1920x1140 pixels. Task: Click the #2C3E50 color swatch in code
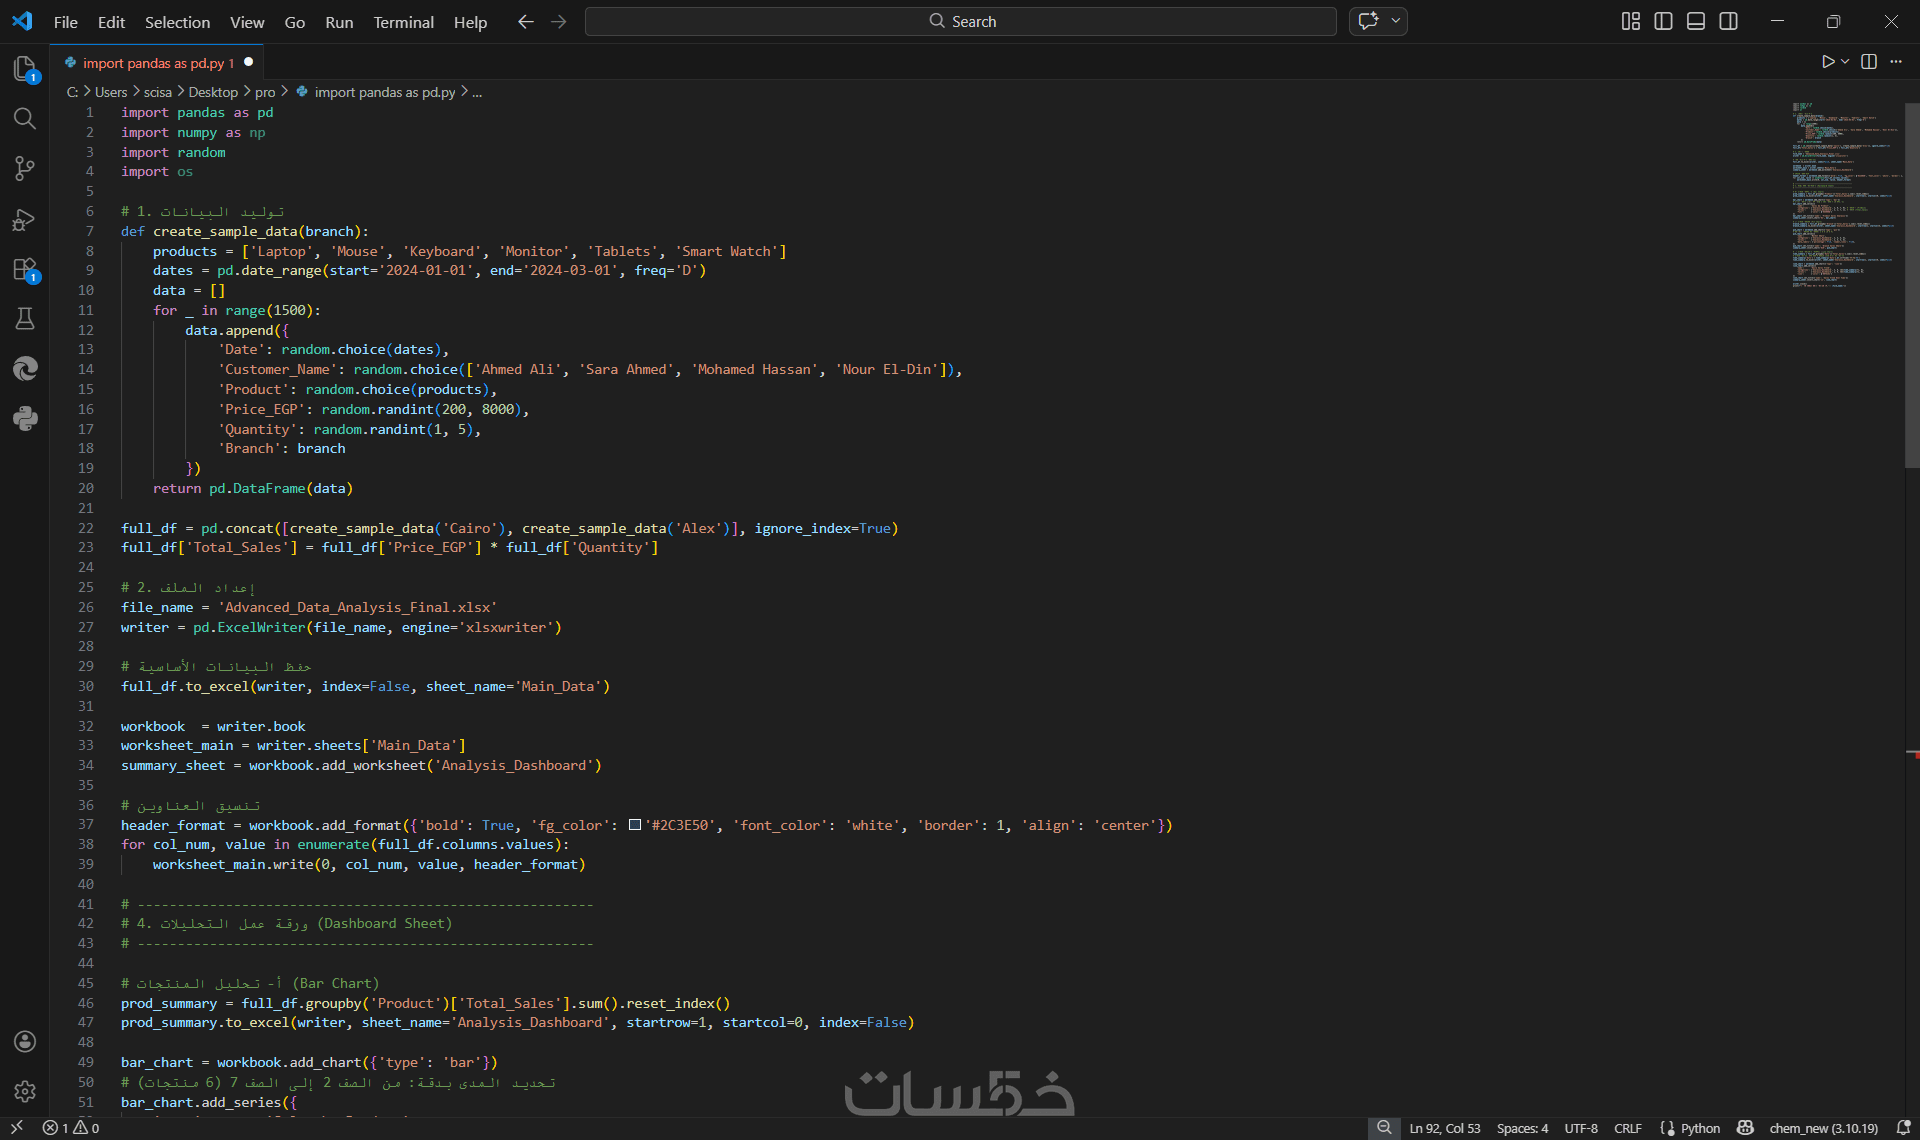[635, 825]
